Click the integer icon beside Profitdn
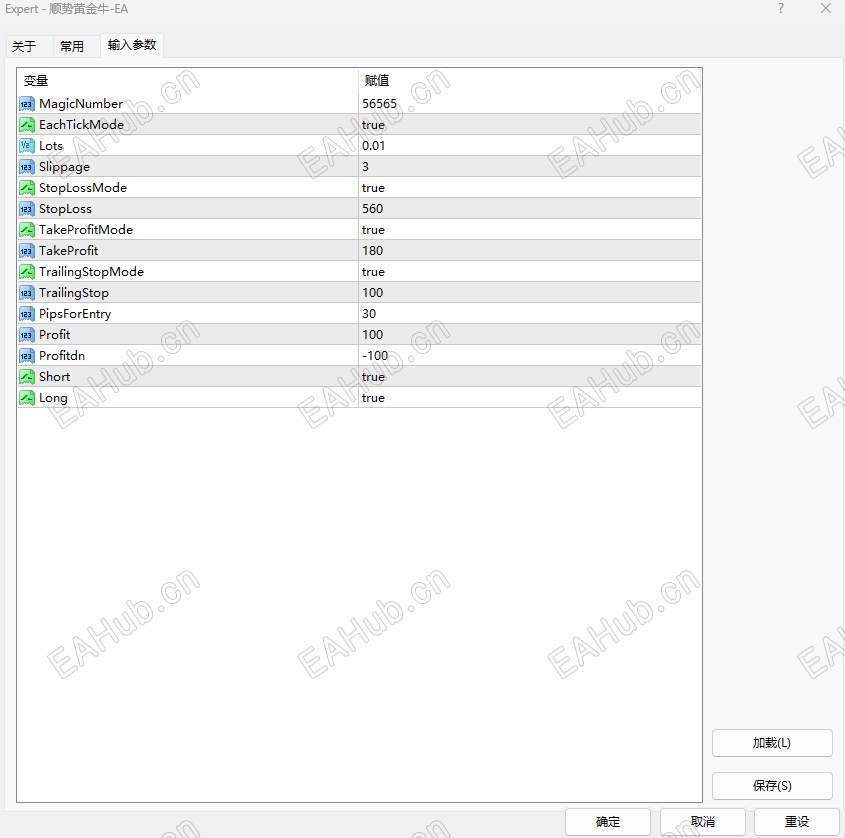Viewport: 845px width, 838px height. point(27,356)
